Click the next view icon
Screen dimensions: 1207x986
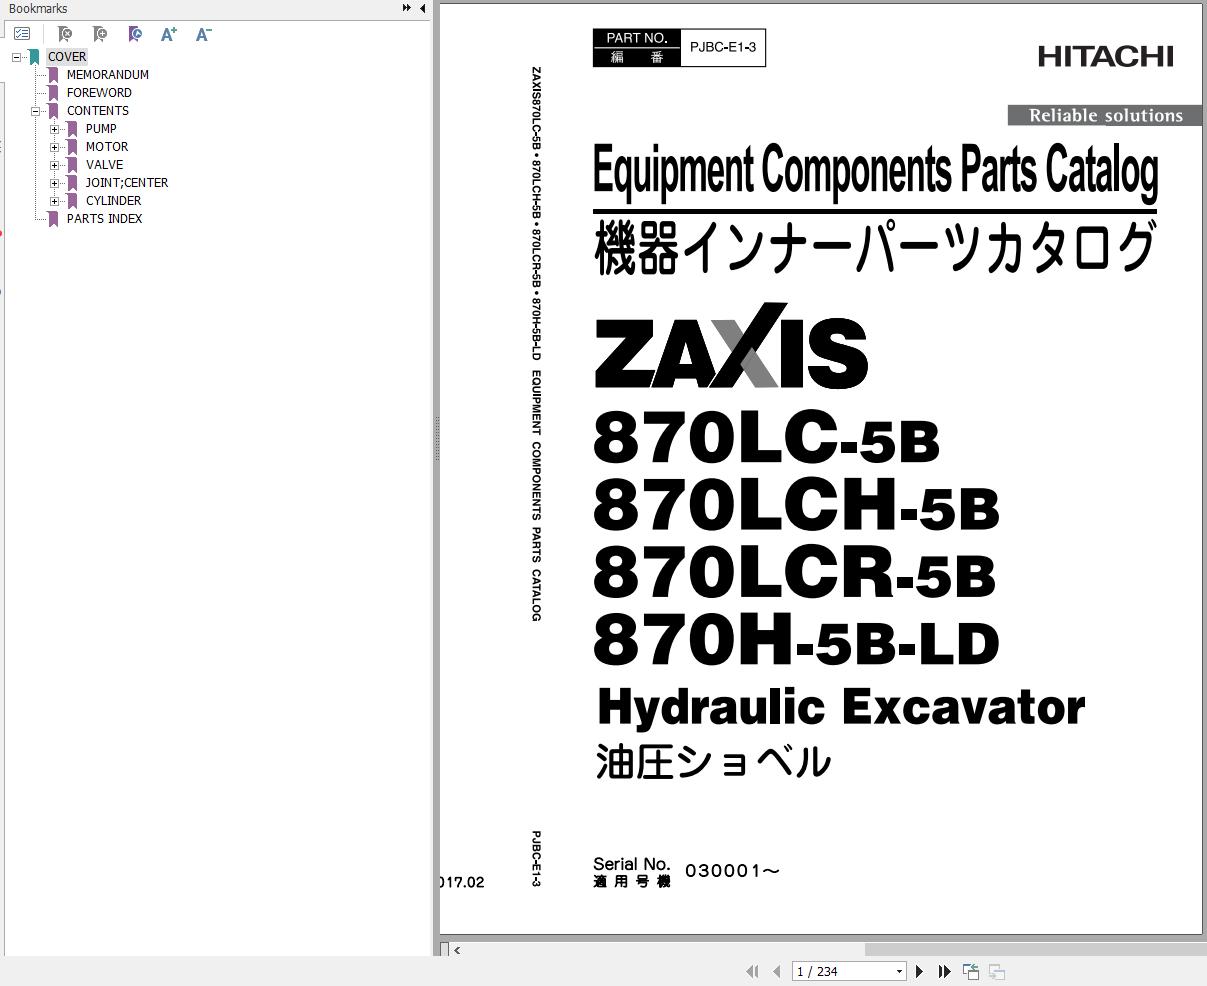tap(997, 971)
